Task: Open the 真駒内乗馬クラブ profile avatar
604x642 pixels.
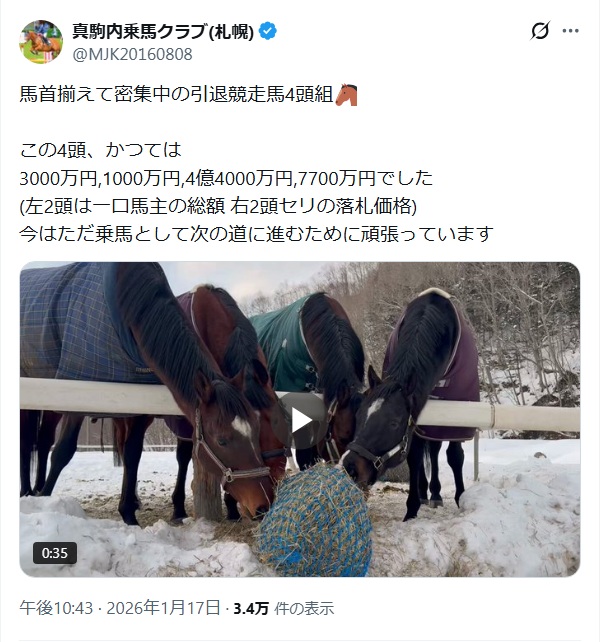Action: coord(41,42)
